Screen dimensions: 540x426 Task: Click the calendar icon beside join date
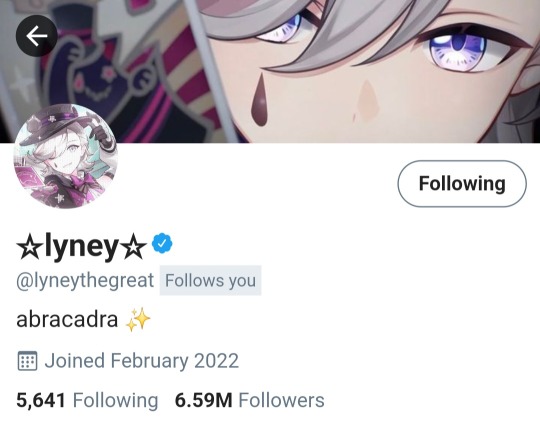tap(27, 361)
